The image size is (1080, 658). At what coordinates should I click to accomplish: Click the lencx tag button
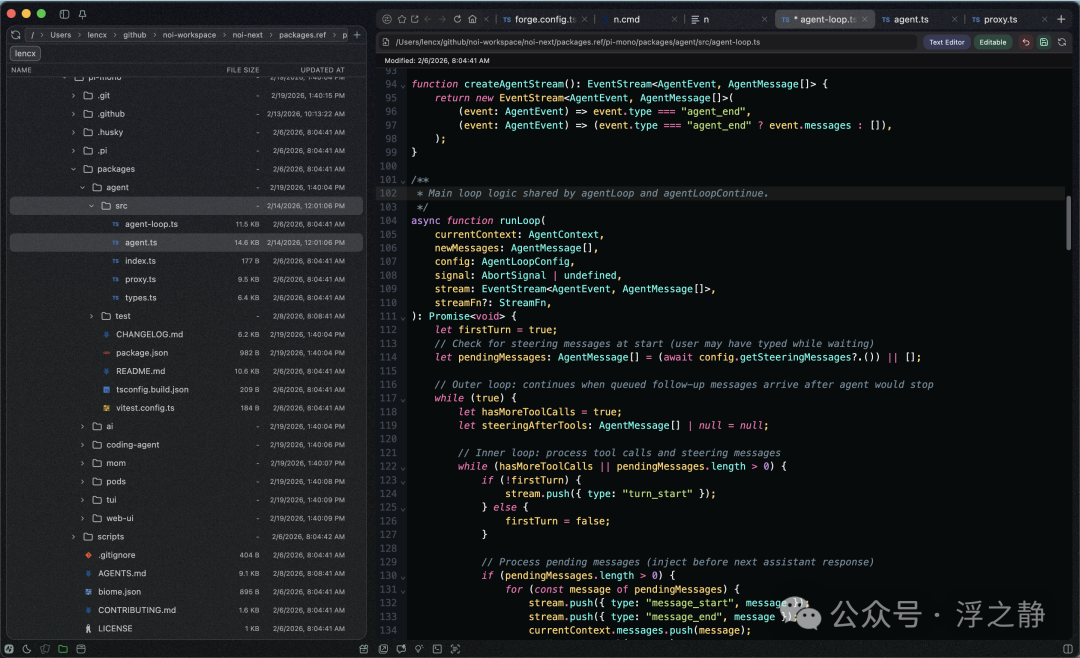tap(25, 53)
